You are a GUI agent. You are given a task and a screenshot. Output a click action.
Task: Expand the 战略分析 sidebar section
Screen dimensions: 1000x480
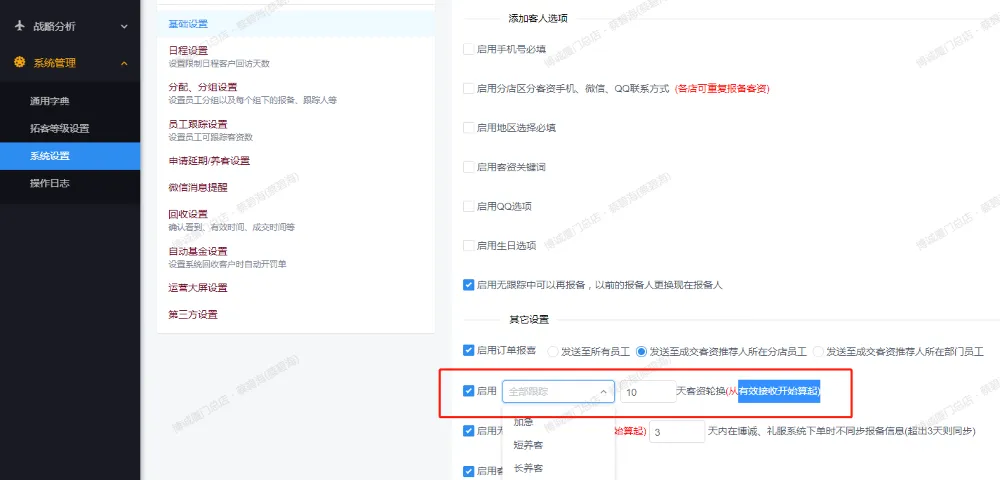tap(123, 25)
